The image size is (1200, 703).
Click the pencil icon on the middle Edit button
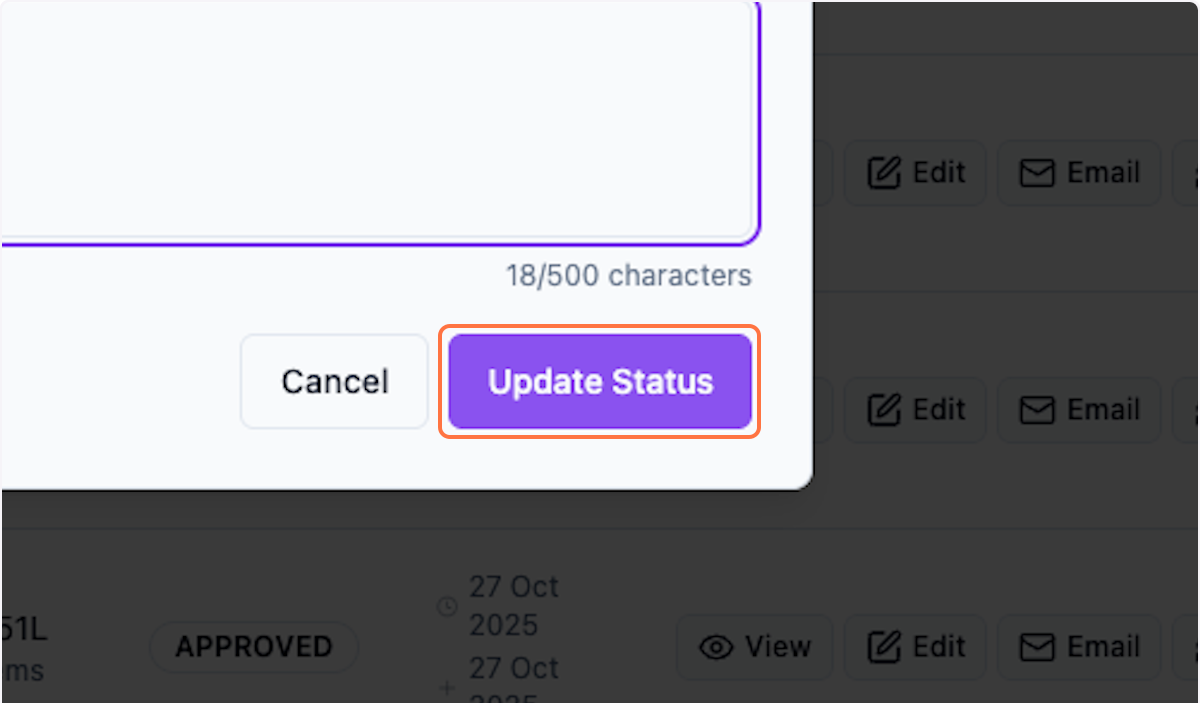click(884, 410)
